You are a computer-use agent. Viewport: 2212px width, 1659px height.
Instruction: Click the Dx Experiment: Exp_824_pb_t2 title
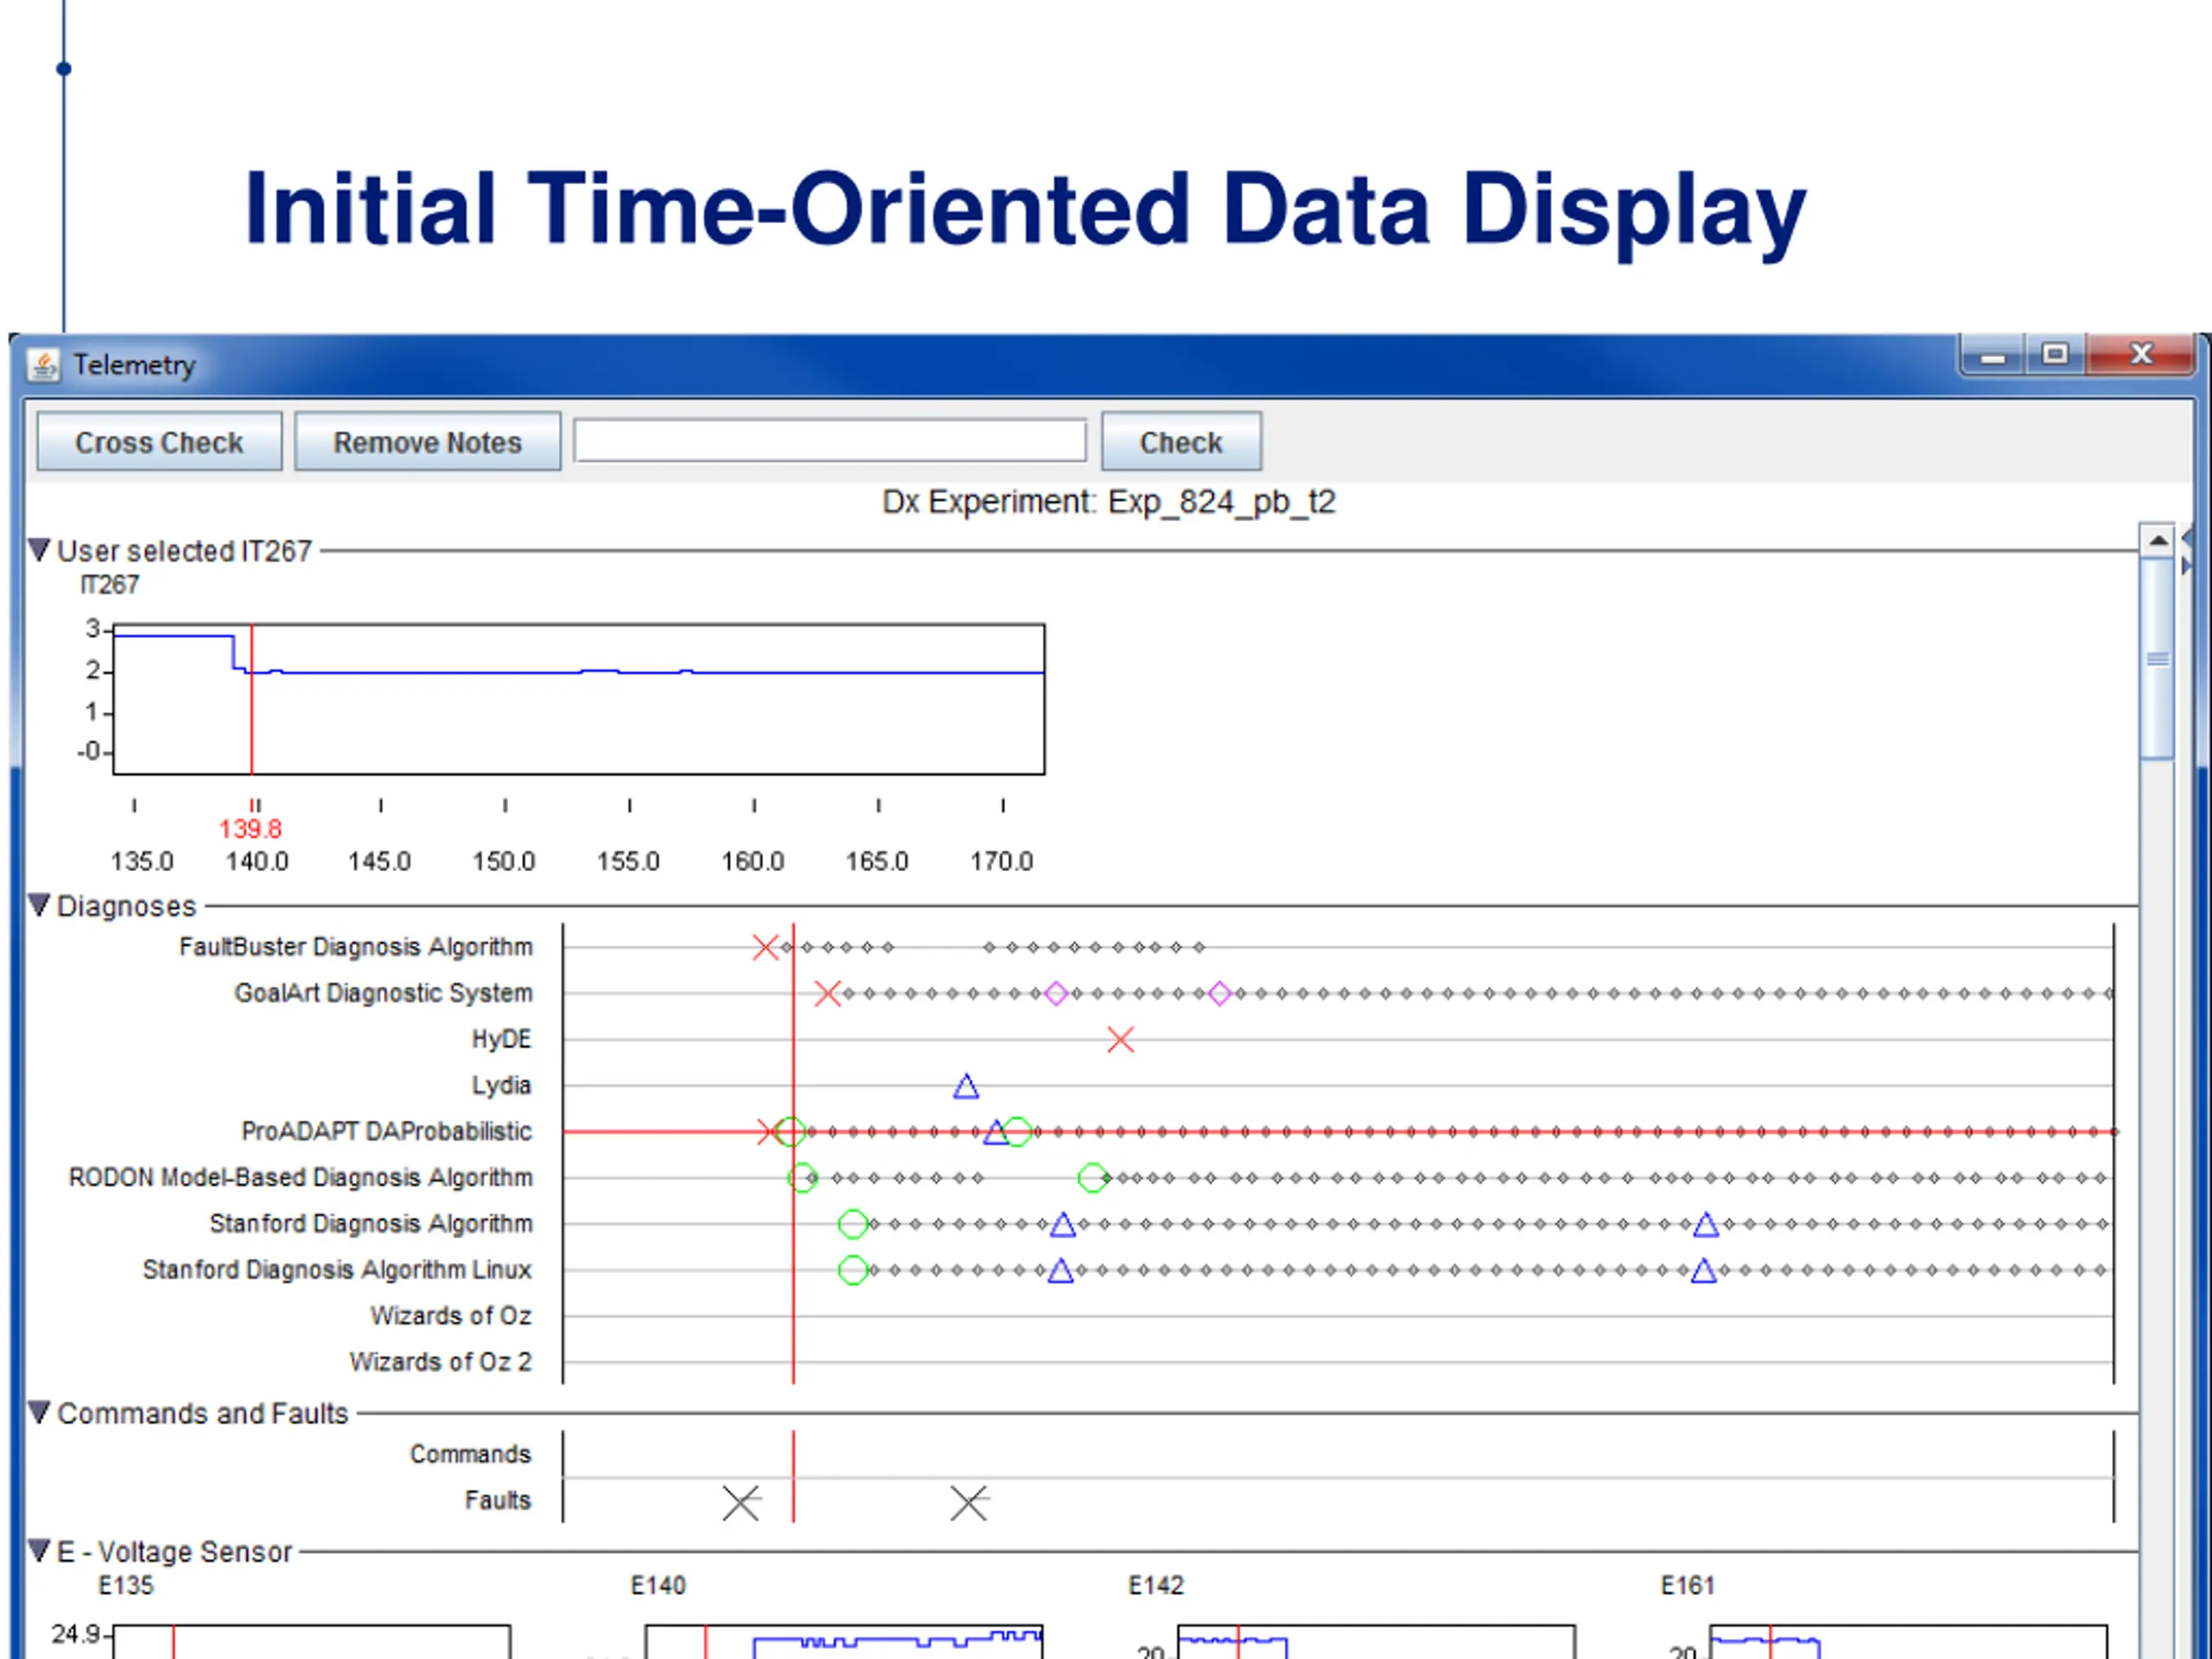1108,502
